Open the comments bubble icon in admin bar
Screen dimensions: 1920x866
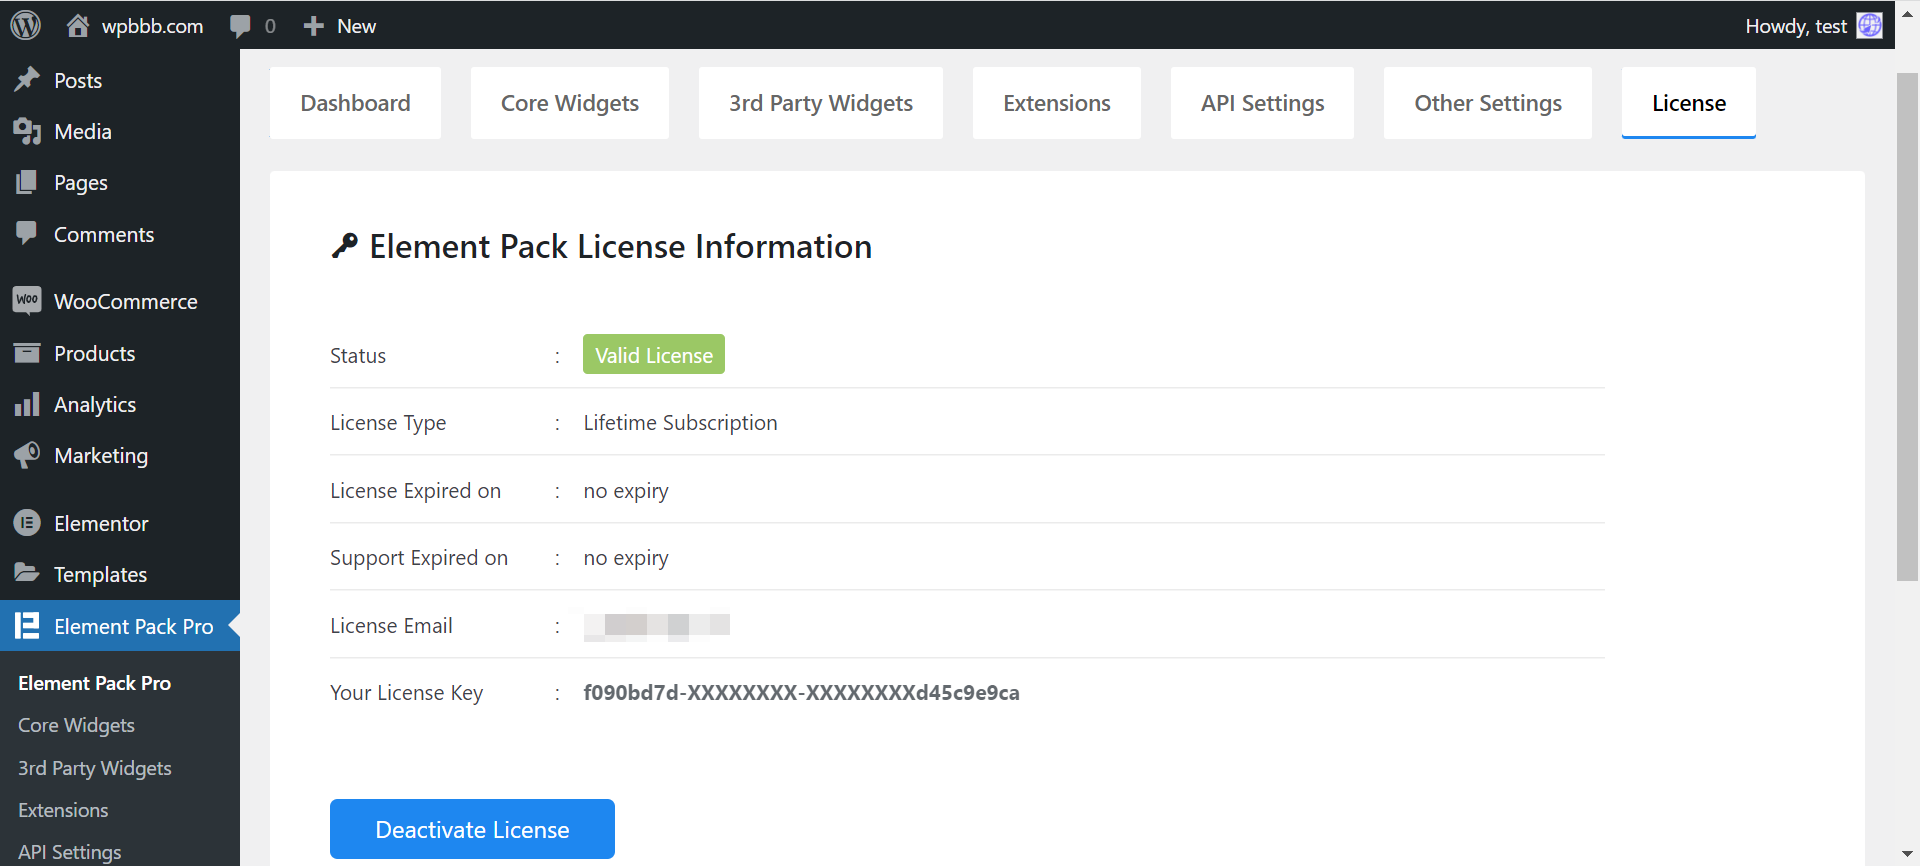pyautogui.click(x=240, y=26)
